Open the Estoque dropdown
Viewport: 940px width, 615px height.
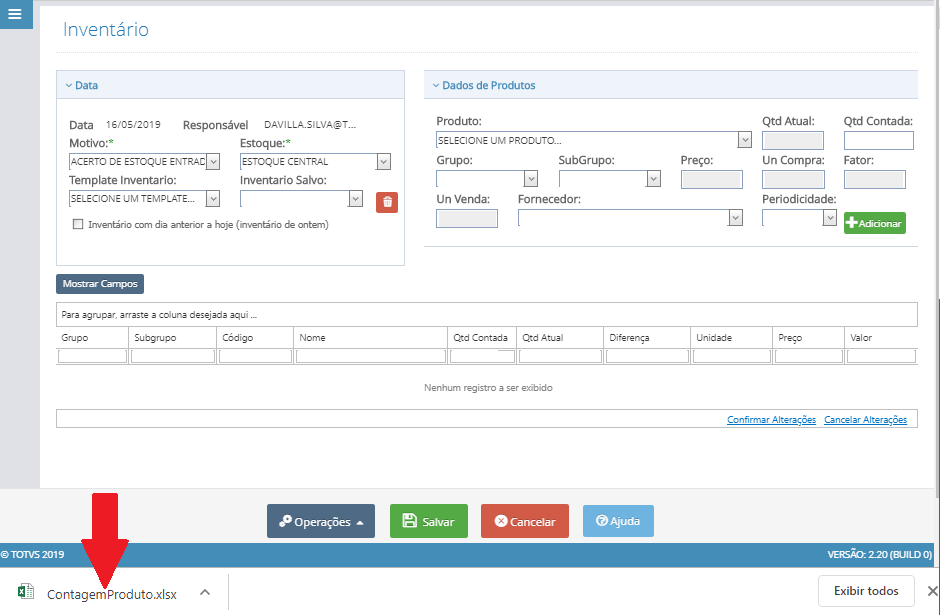pyautogui.click(x=384, y=161)
